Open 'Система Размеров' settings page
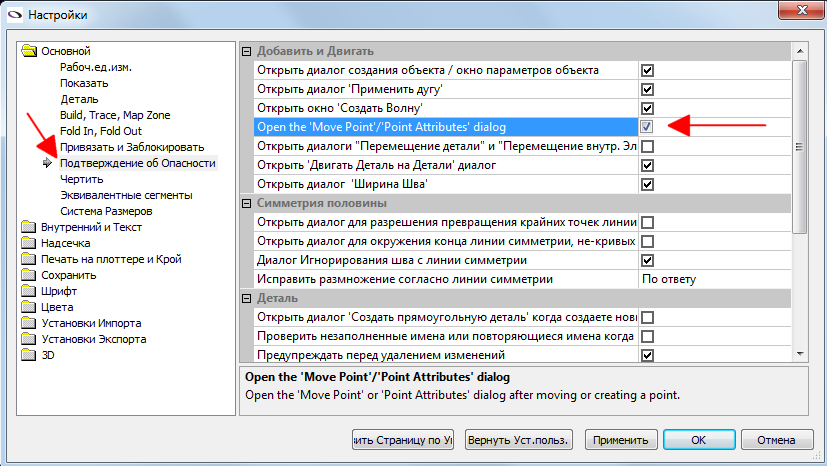This screenshot has height=466, width=827. [x=106, y=211]
